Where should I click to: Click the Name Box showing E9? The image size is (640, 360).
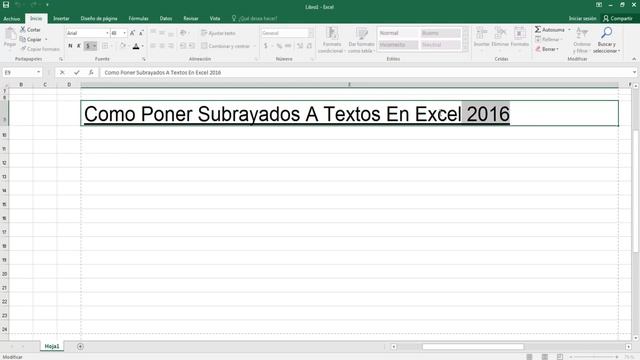tap(22, 72)
